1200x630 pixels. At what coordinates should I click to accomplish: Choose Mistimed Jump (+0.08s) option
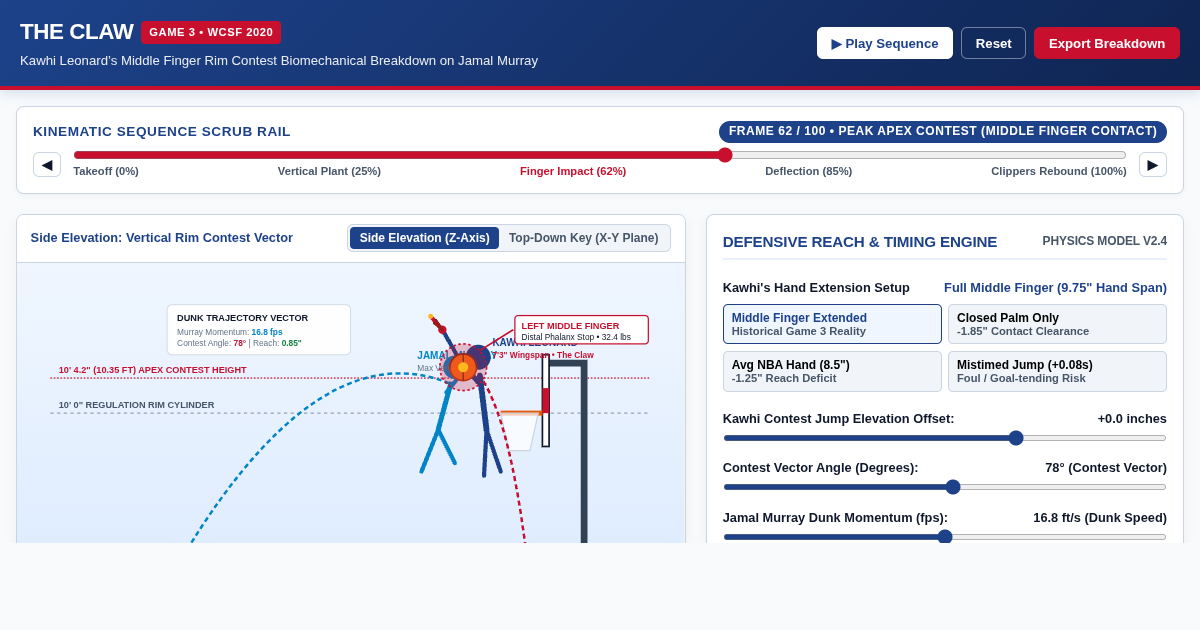point(1057,371)
